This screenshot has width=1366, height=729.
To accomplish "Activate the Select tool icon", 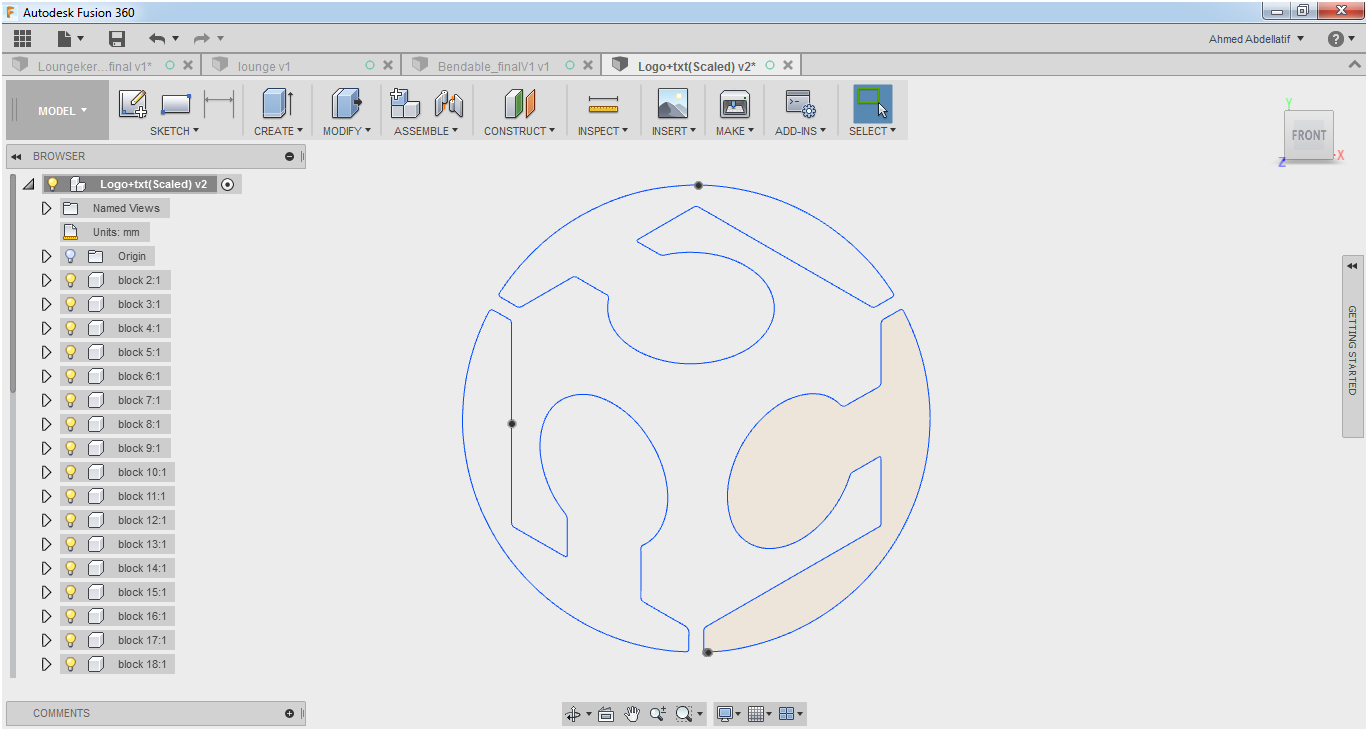I will pos(872,103).
